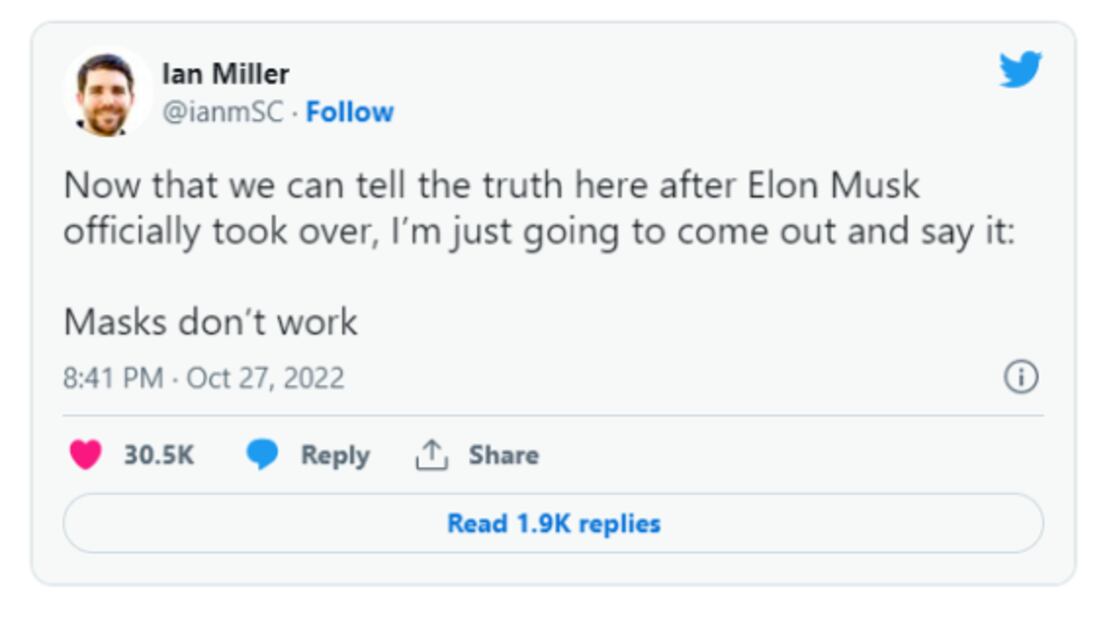
Task: Open the info circle icon beside the timestamp
Action: 1020,377
